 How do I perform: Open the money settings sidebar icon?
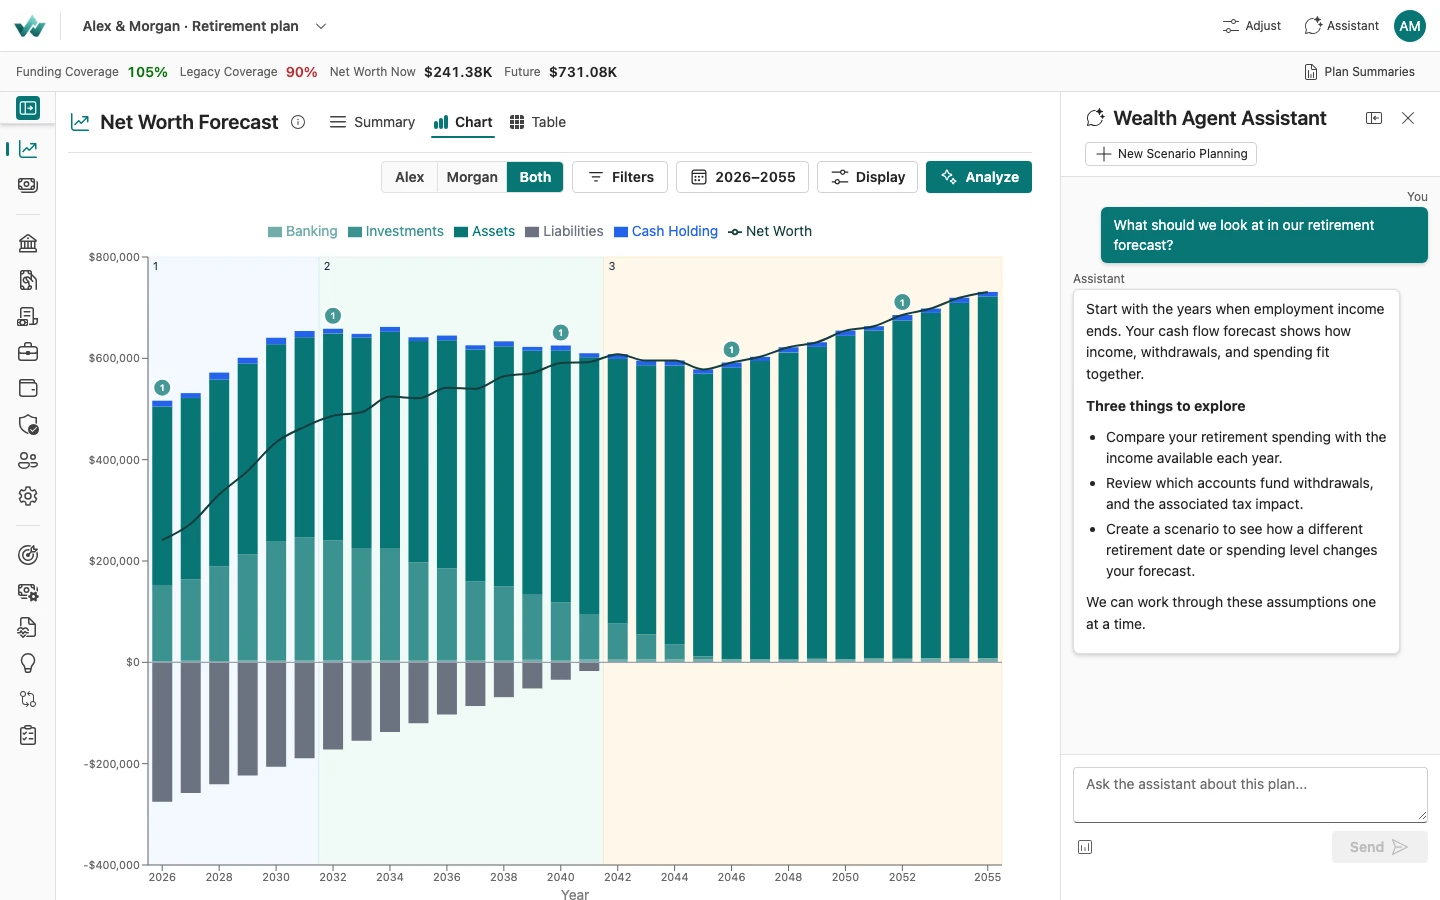[x=28, y=591]
